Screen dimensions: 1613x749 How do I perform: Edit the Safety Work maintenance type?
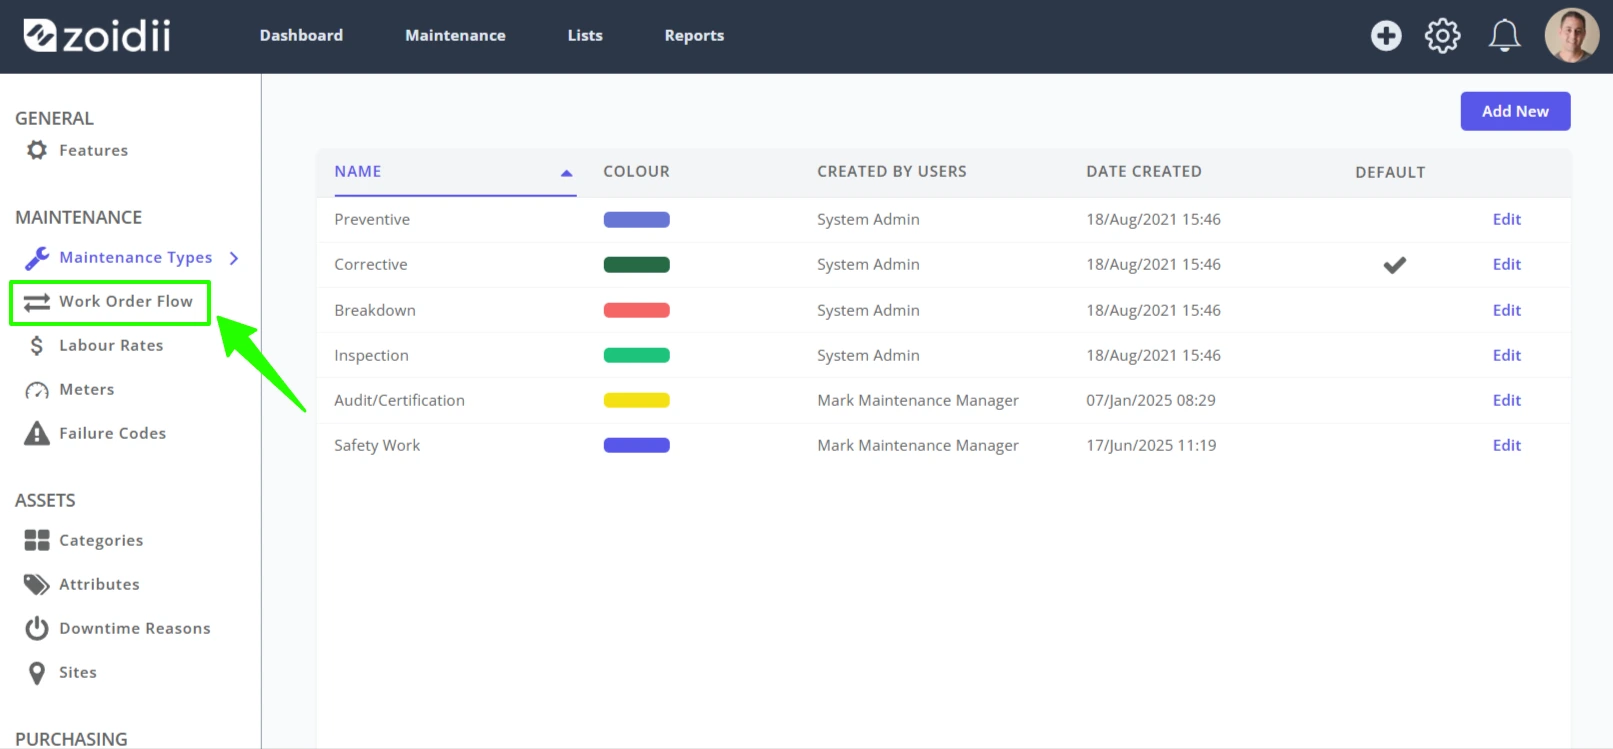[x=1506, y=445]
